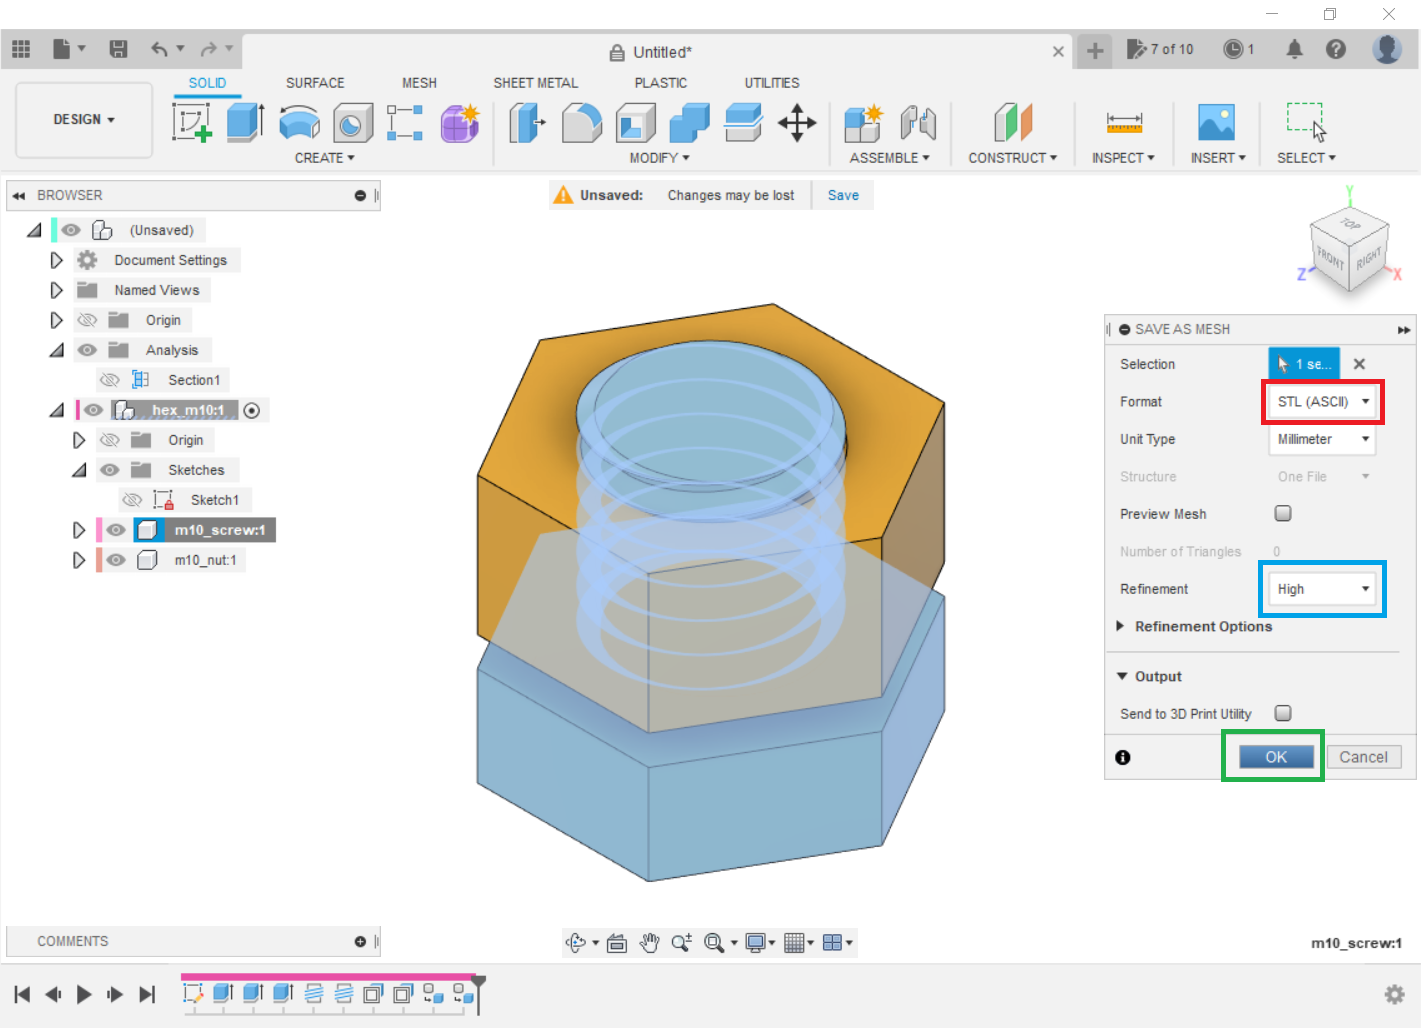This screenshot has height=1028, width=1421.
Task: Click the Move/Copy arrows icon
Action: coord(797,124)
